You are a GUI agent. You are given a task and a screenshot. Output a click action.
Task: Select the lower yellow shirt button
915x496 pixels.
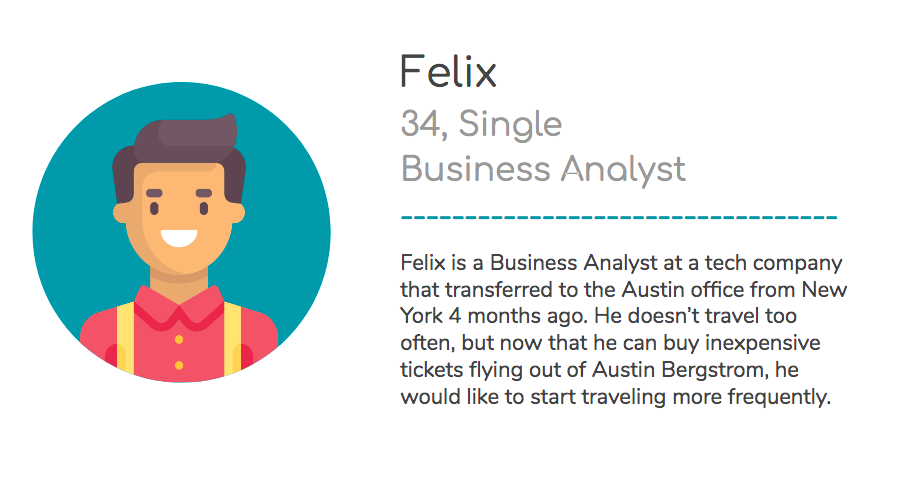click(179, 365)
